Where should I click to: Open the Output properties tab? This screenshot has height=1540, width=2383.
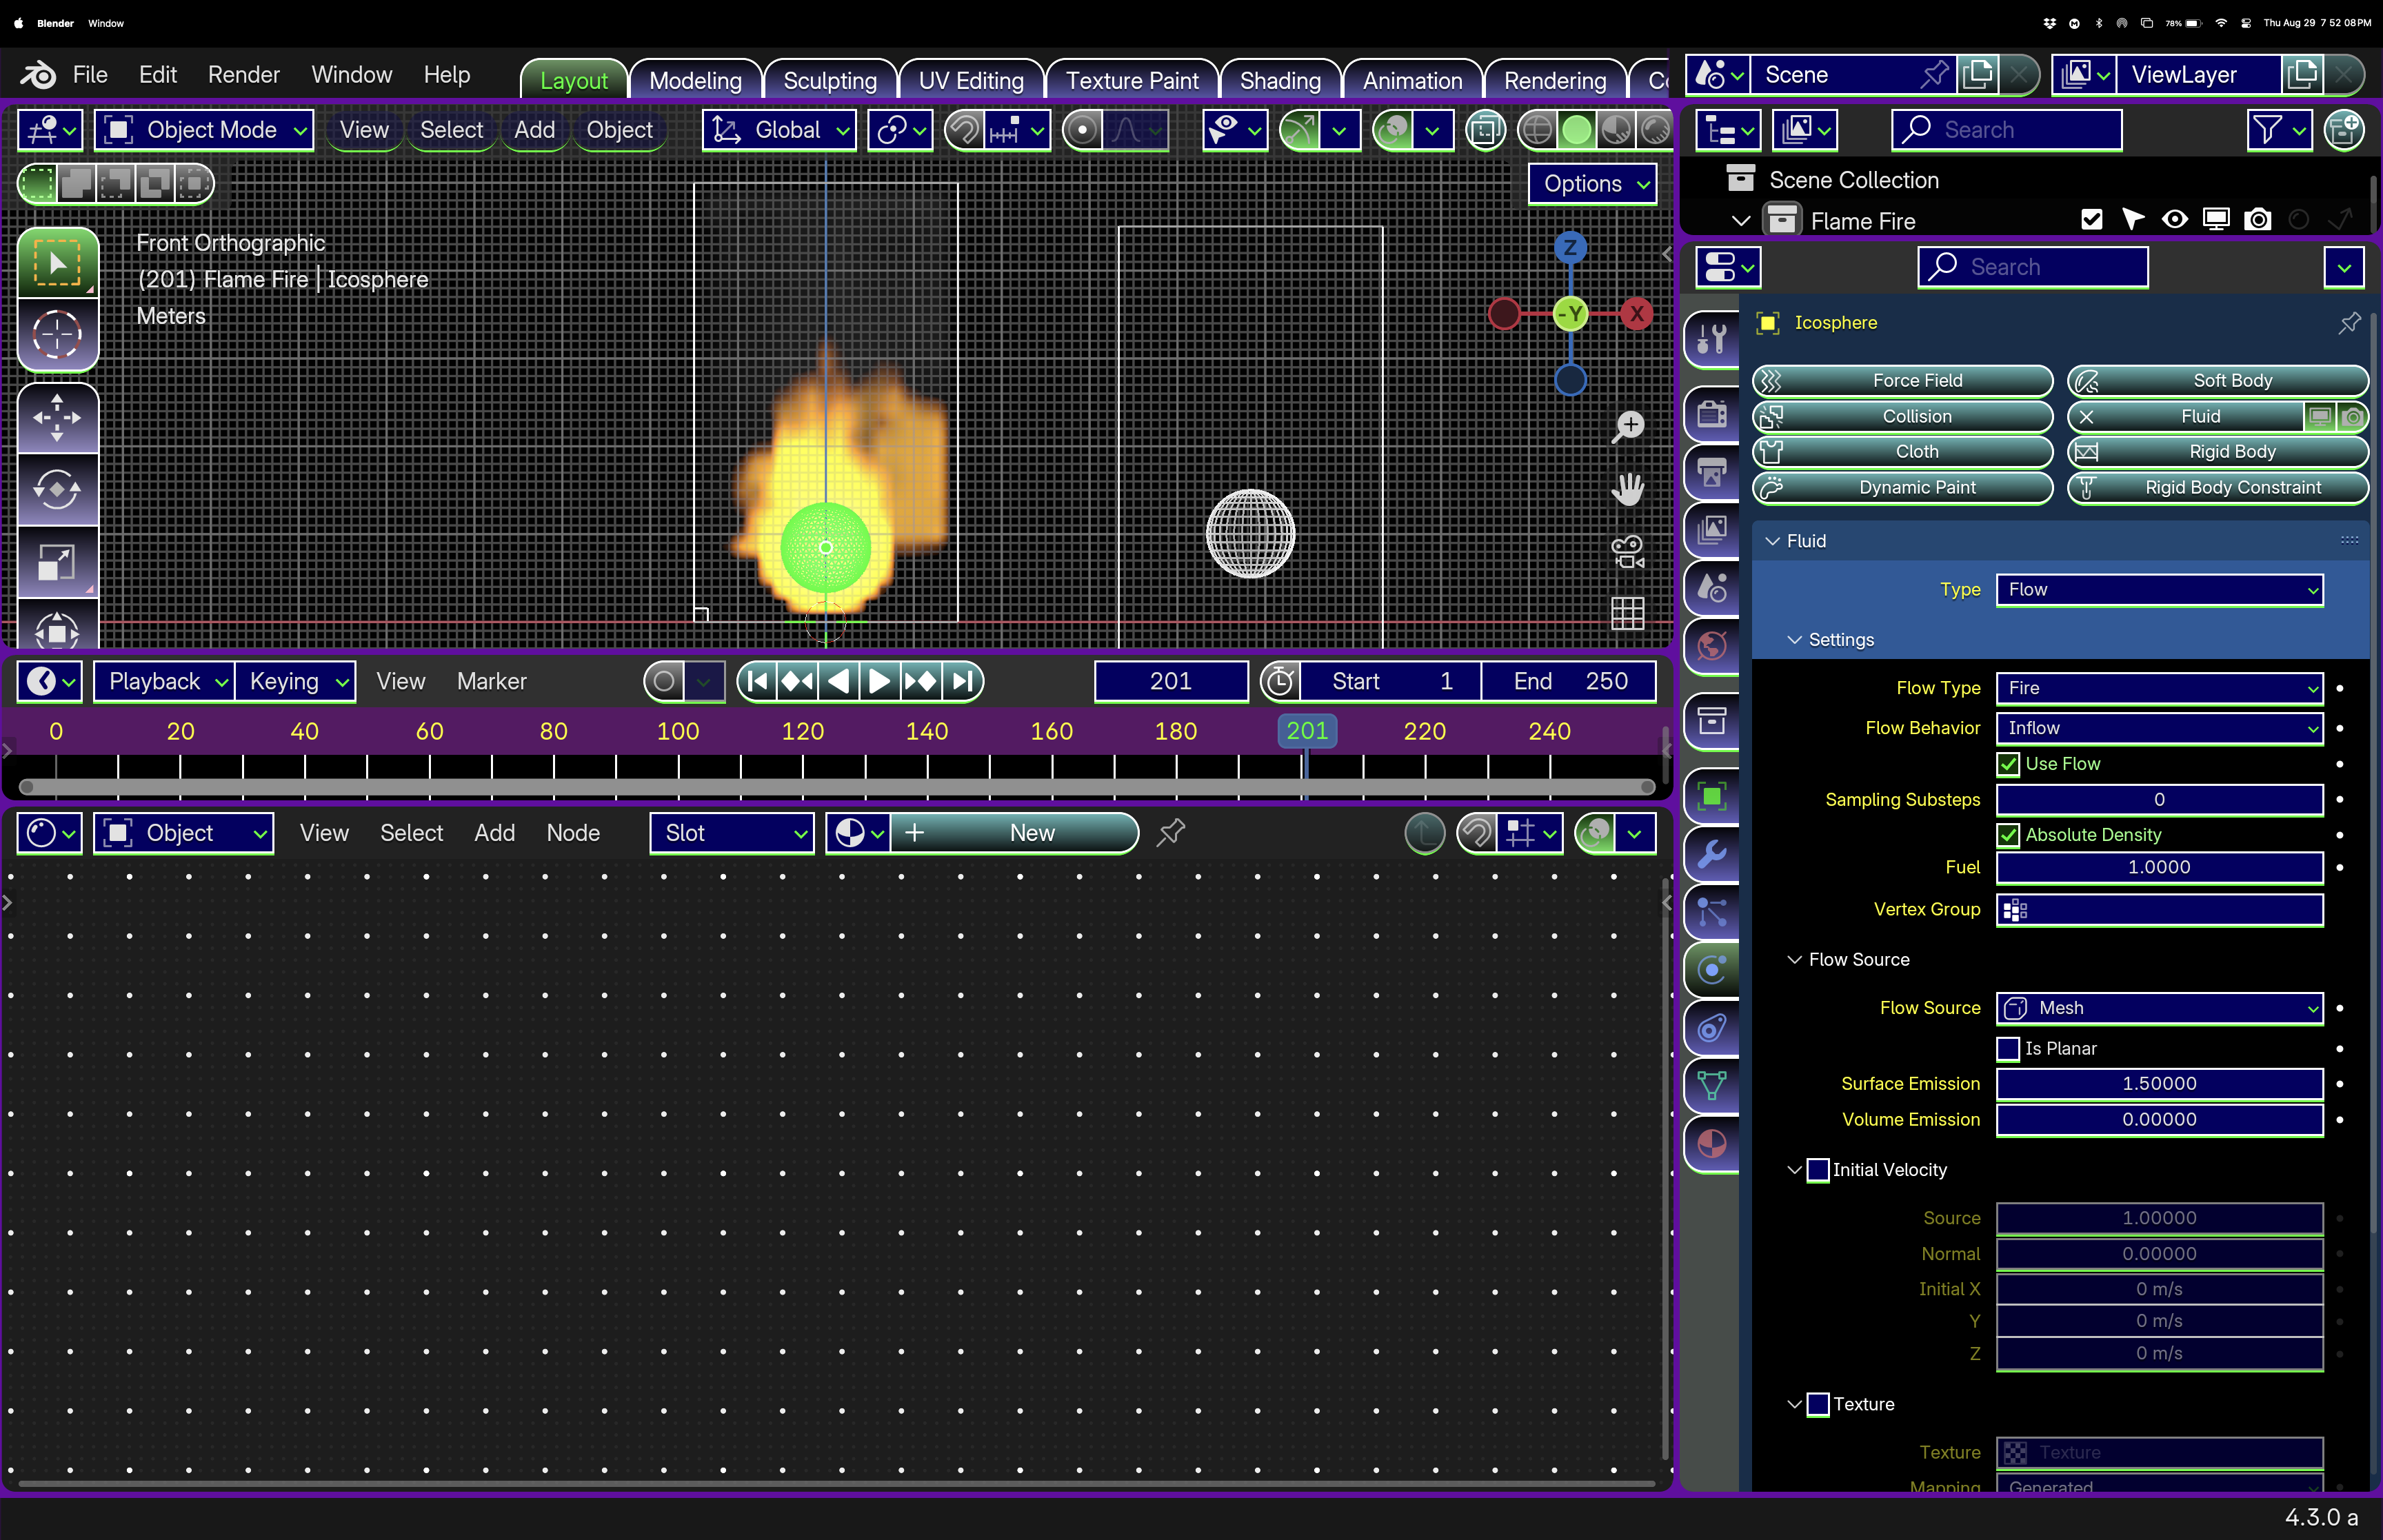tap(1712, 471)
